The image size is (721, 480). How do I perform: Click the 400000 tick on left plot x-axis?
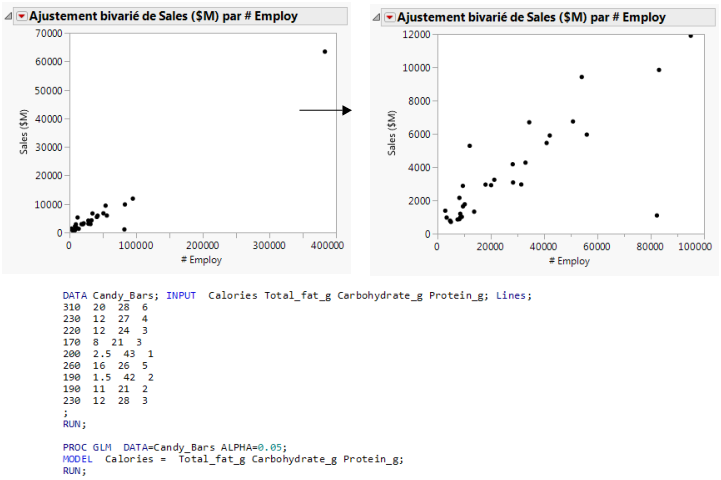coord(327,246)
